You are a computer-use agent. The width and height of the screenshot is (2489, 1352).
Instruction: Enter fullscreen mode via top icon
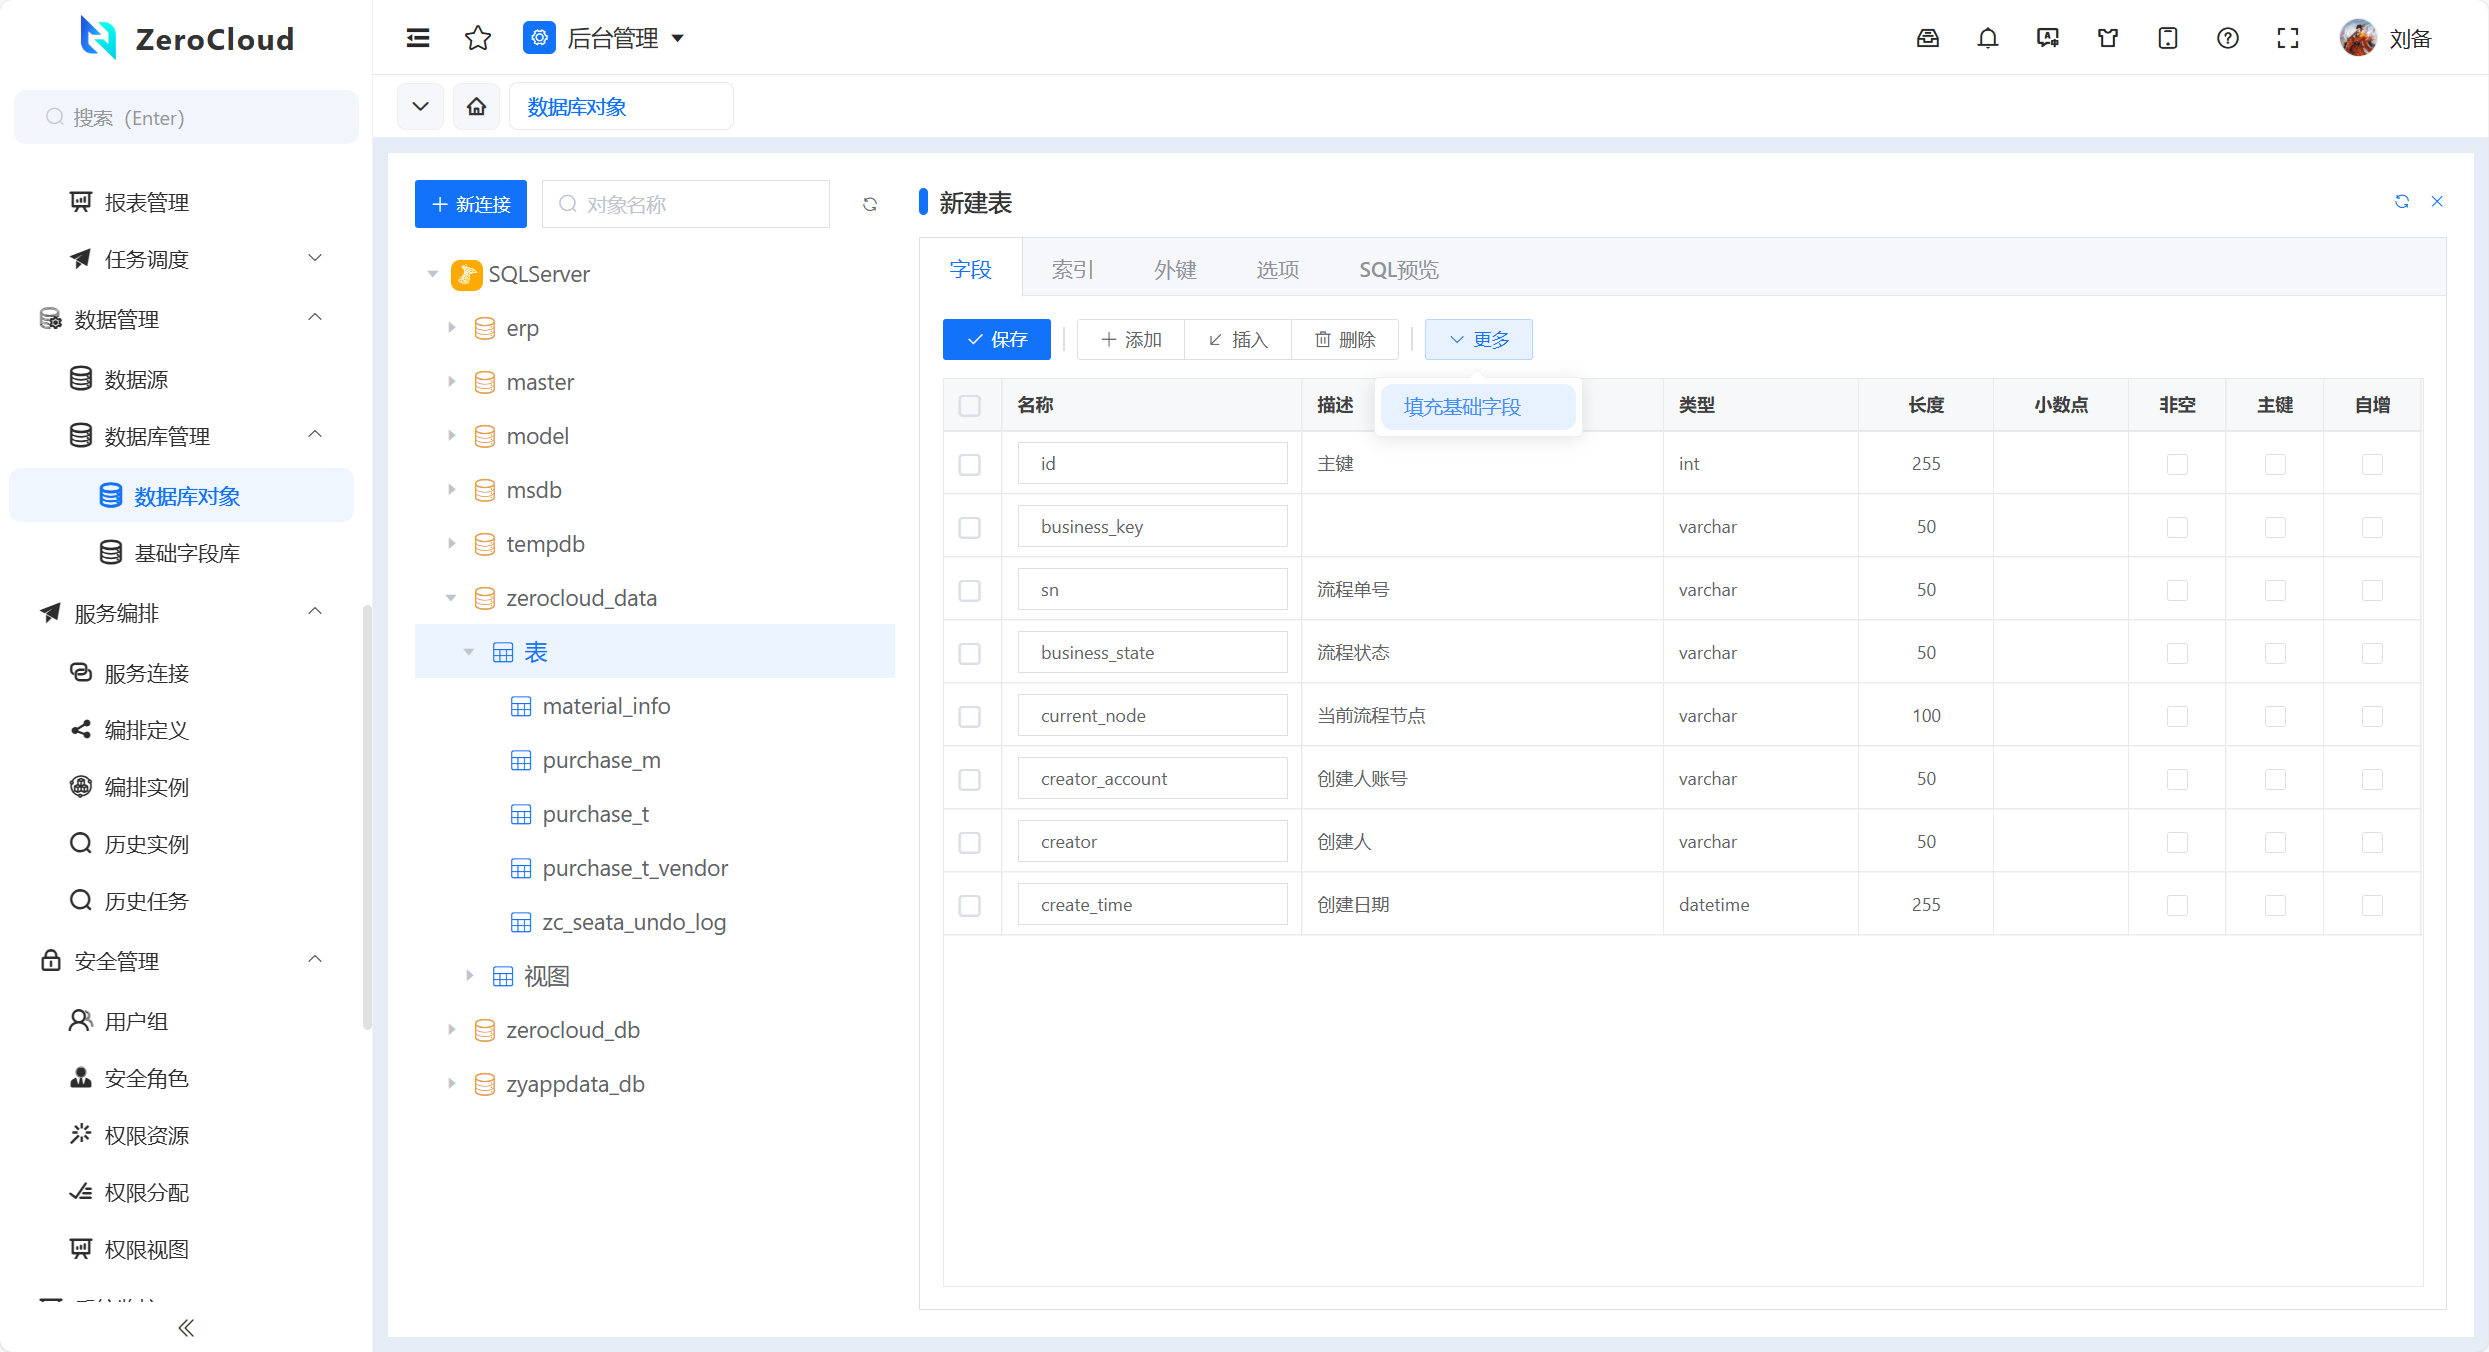pyautogui.click(x=2287, y=38)
